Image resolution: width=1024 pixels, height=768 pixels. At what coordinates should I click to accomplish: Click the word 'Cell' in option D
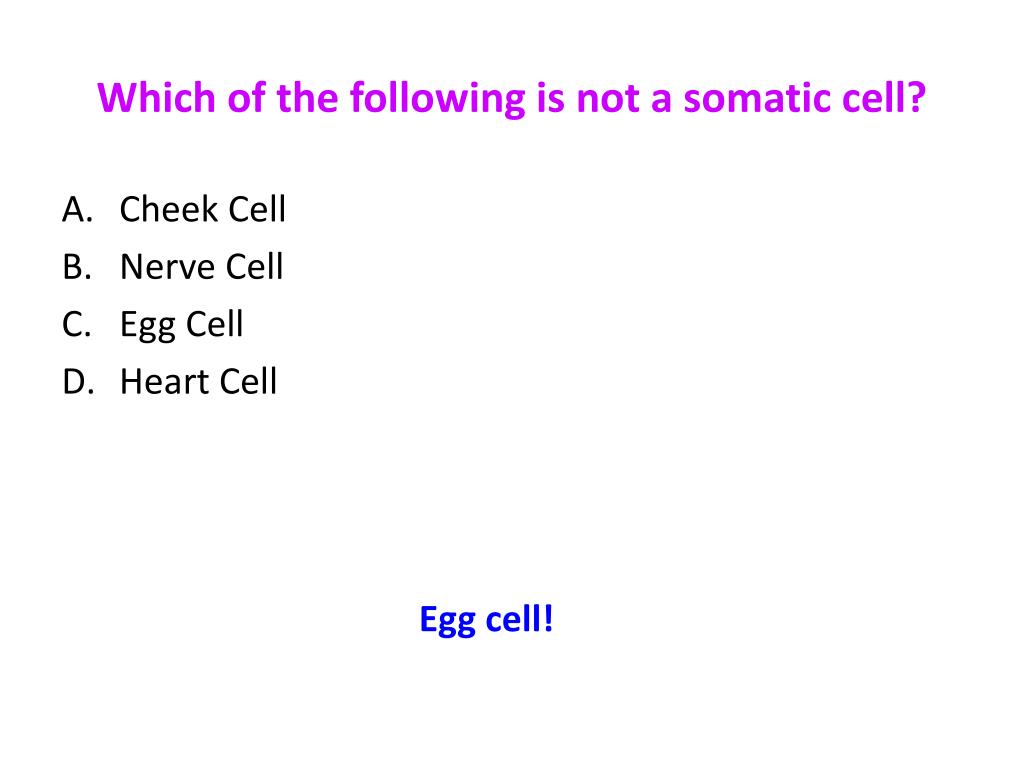248,382
